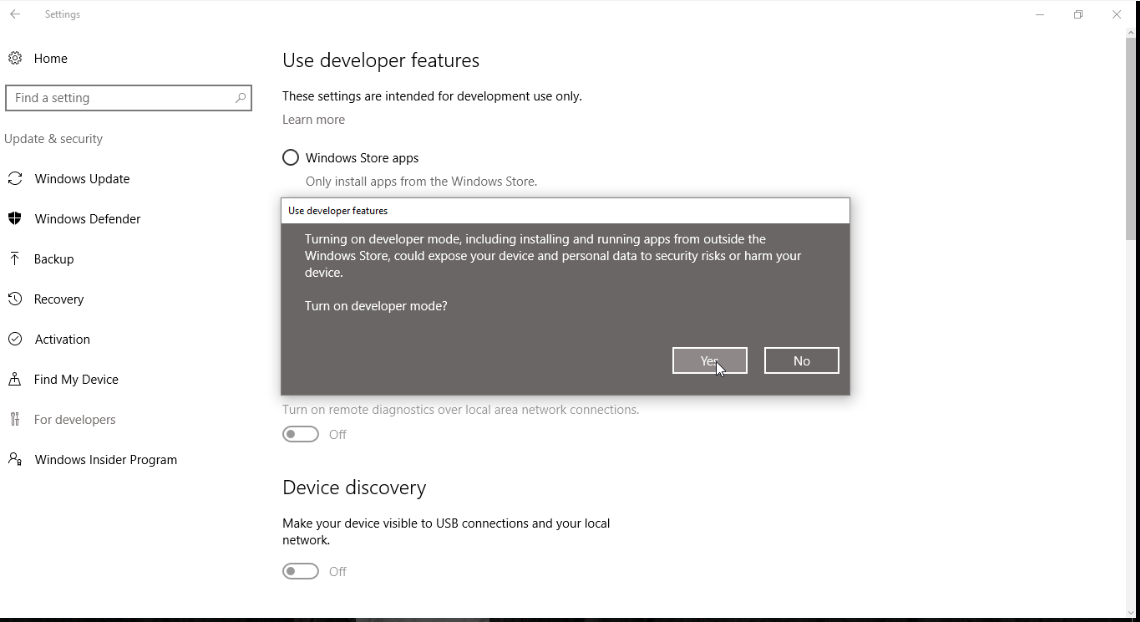Close the Settings window
Viewport: 1140px width, 622px height.
point(1117,14)
